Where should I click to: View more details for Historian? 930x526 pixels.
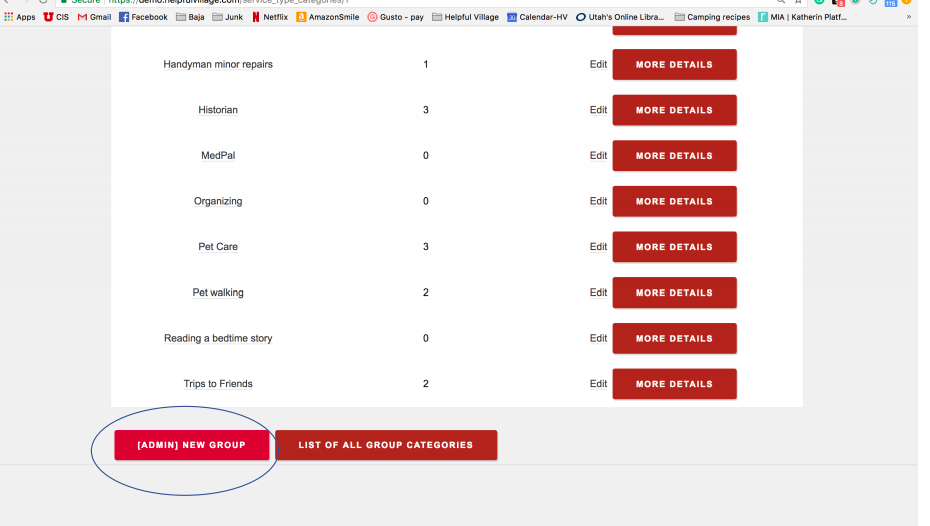[x=674, y=110]
